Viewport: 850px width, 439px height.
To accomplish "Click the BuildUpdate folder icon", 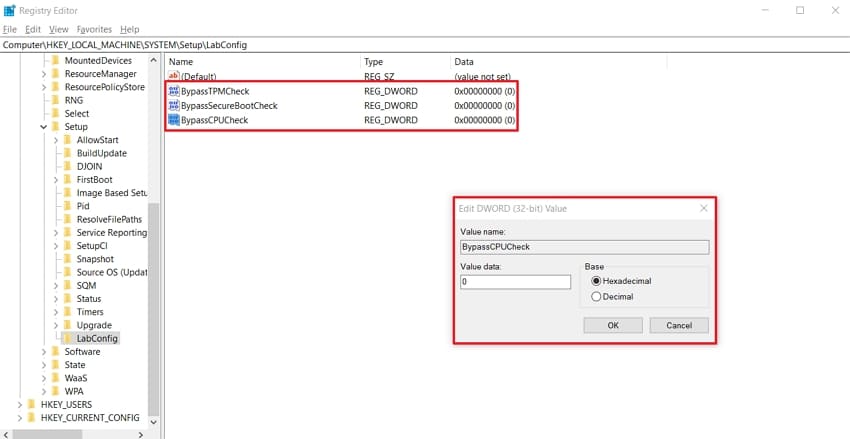I will pos(67,153).
